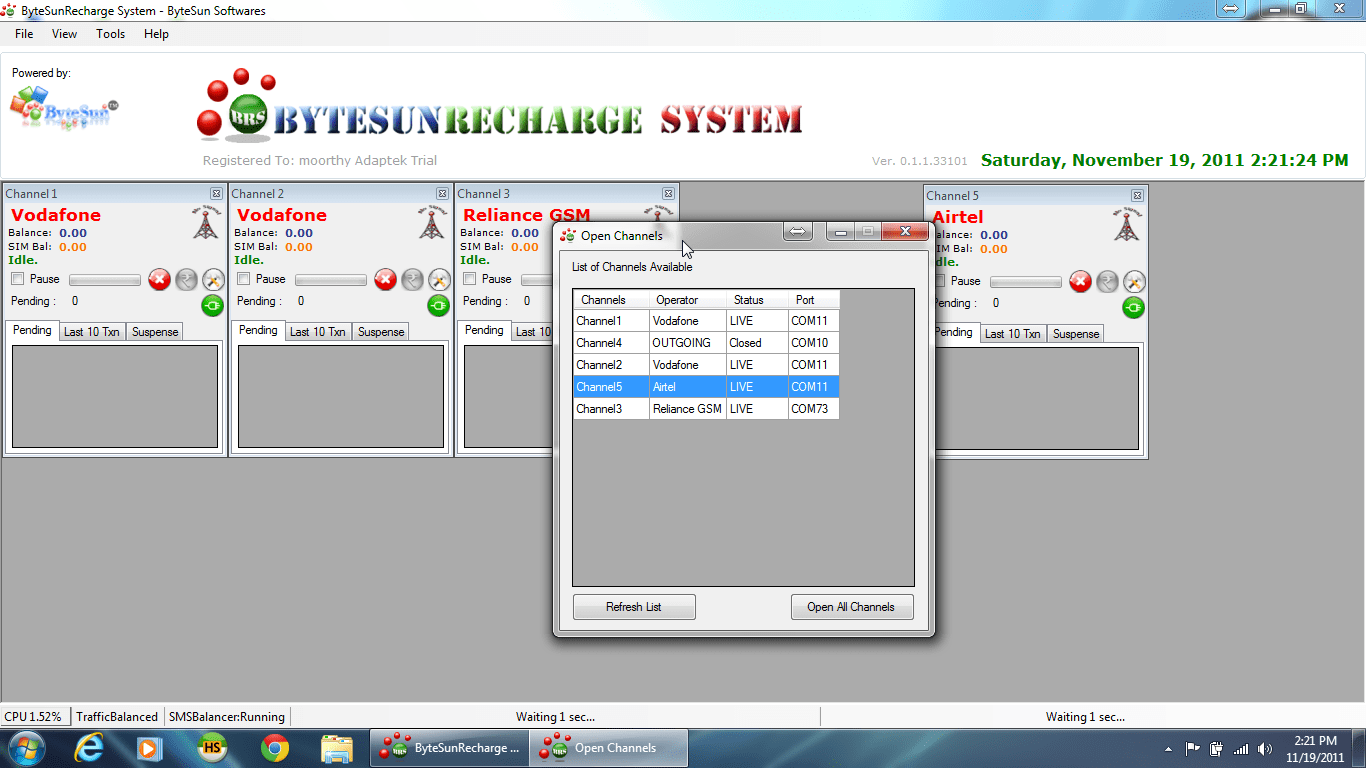This screenshot has width=1366, height=768.
Task: Open the tools settings icon in Channel 2
Action: [x=439, y=280]
